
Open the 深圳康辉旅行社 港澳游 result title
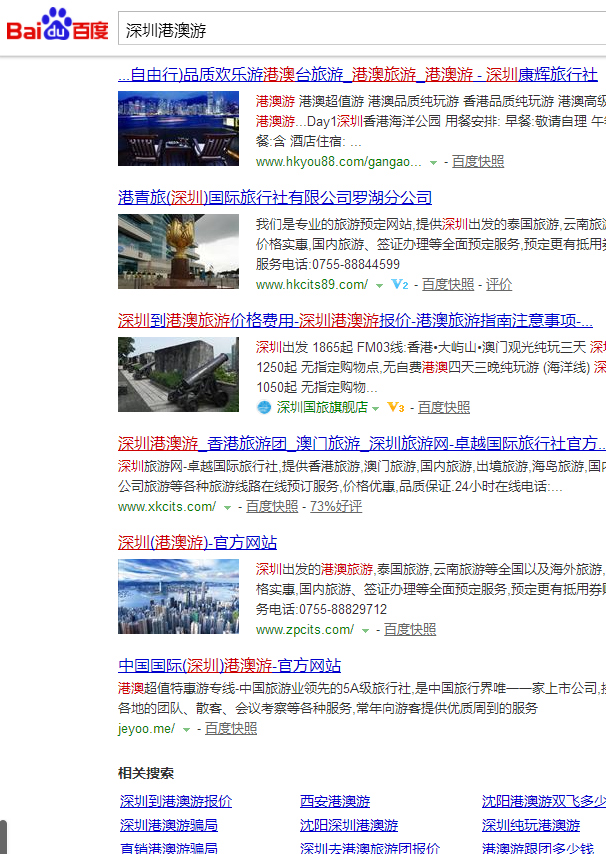pos(358,74)
